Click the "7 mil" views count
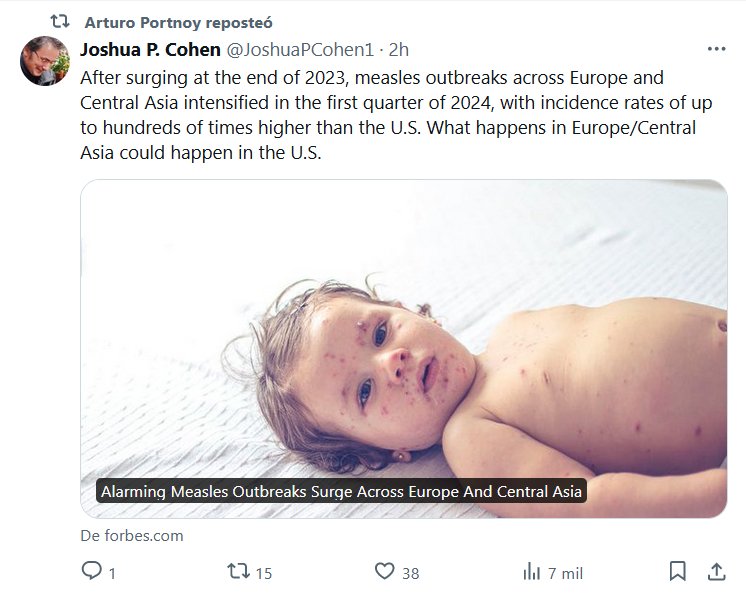Viewport: 746px width, 598px height. pos(566,573)
